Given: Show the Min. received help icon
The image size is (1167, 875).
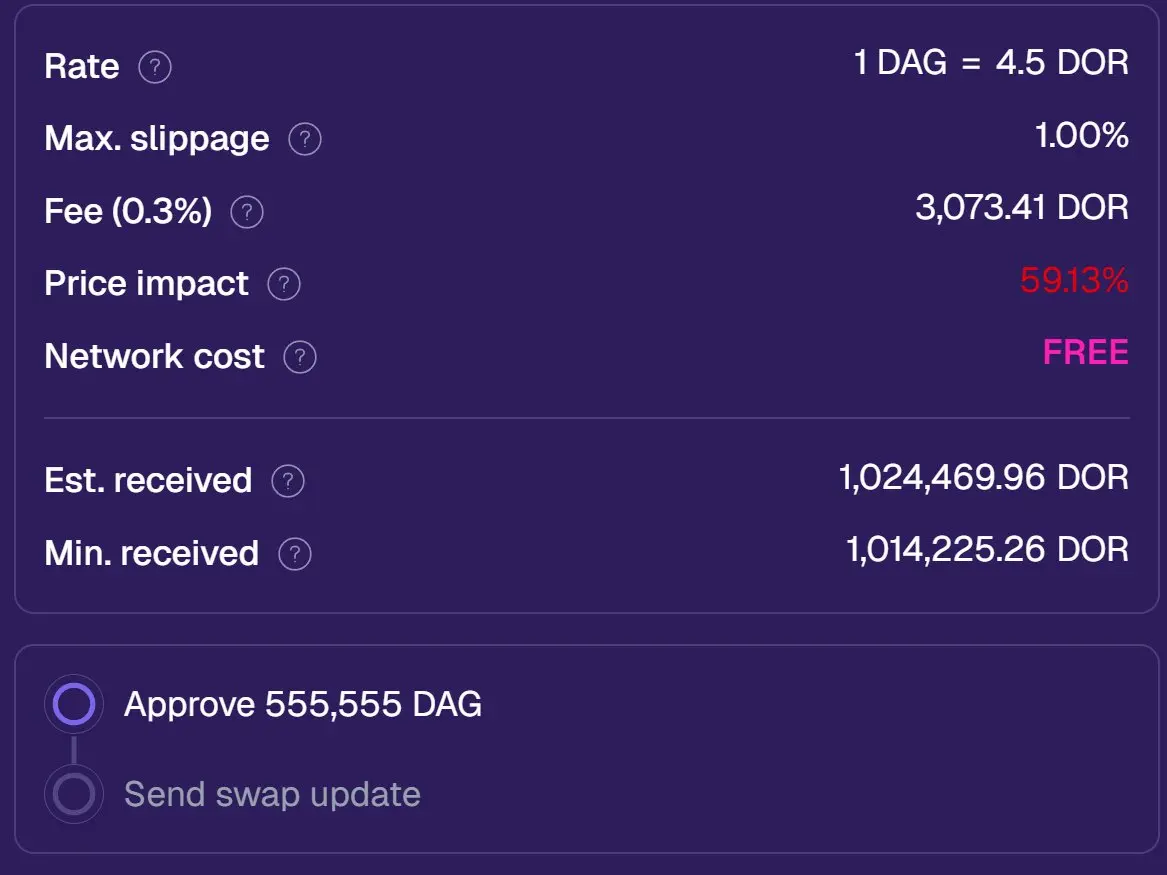Looking at the screenshot, I should [295, 554].
